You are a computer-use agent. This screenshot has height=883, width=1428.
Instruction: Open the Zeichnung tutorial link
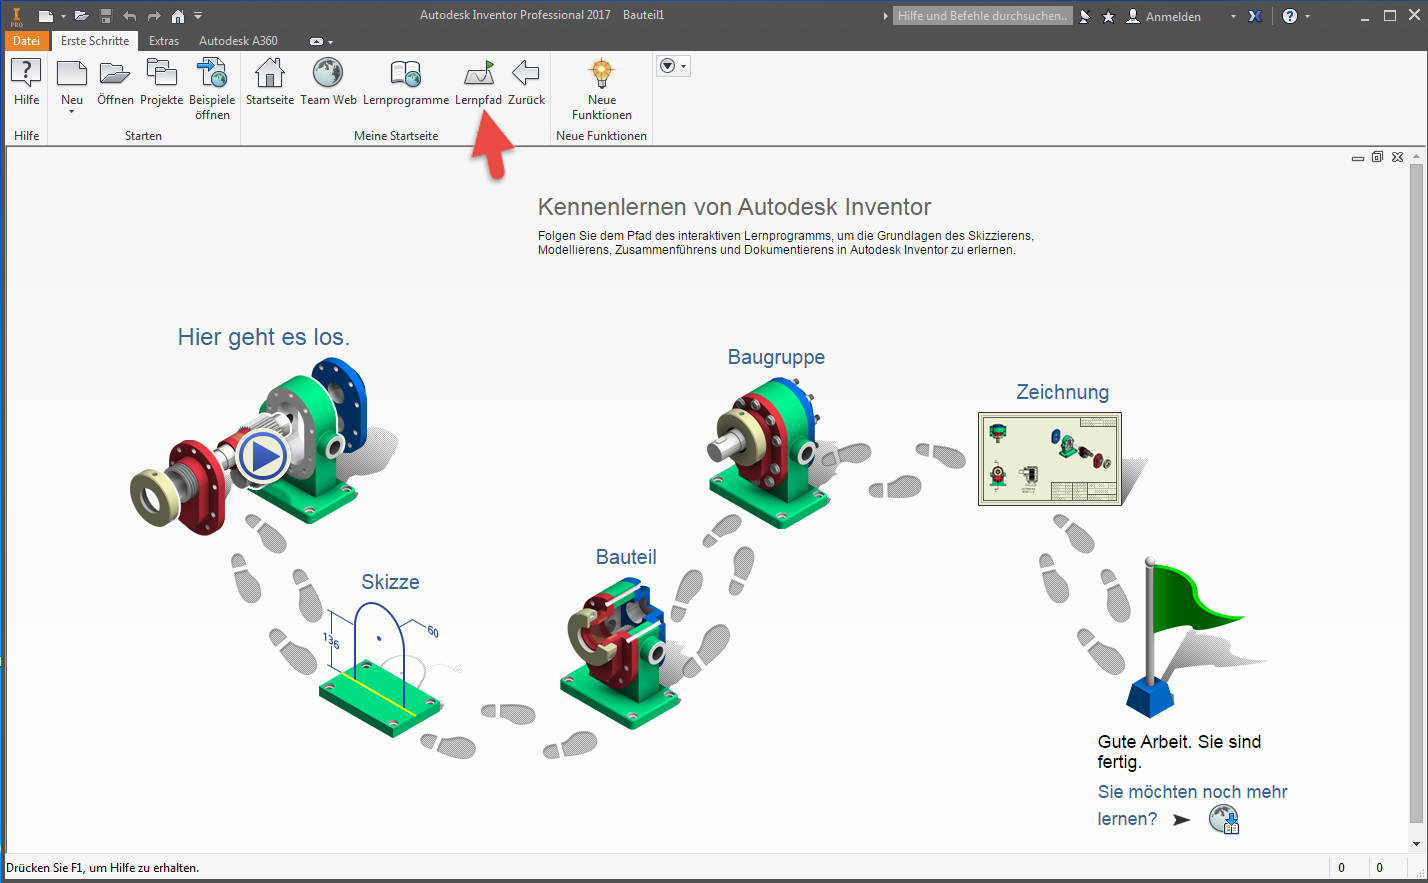1062,392
